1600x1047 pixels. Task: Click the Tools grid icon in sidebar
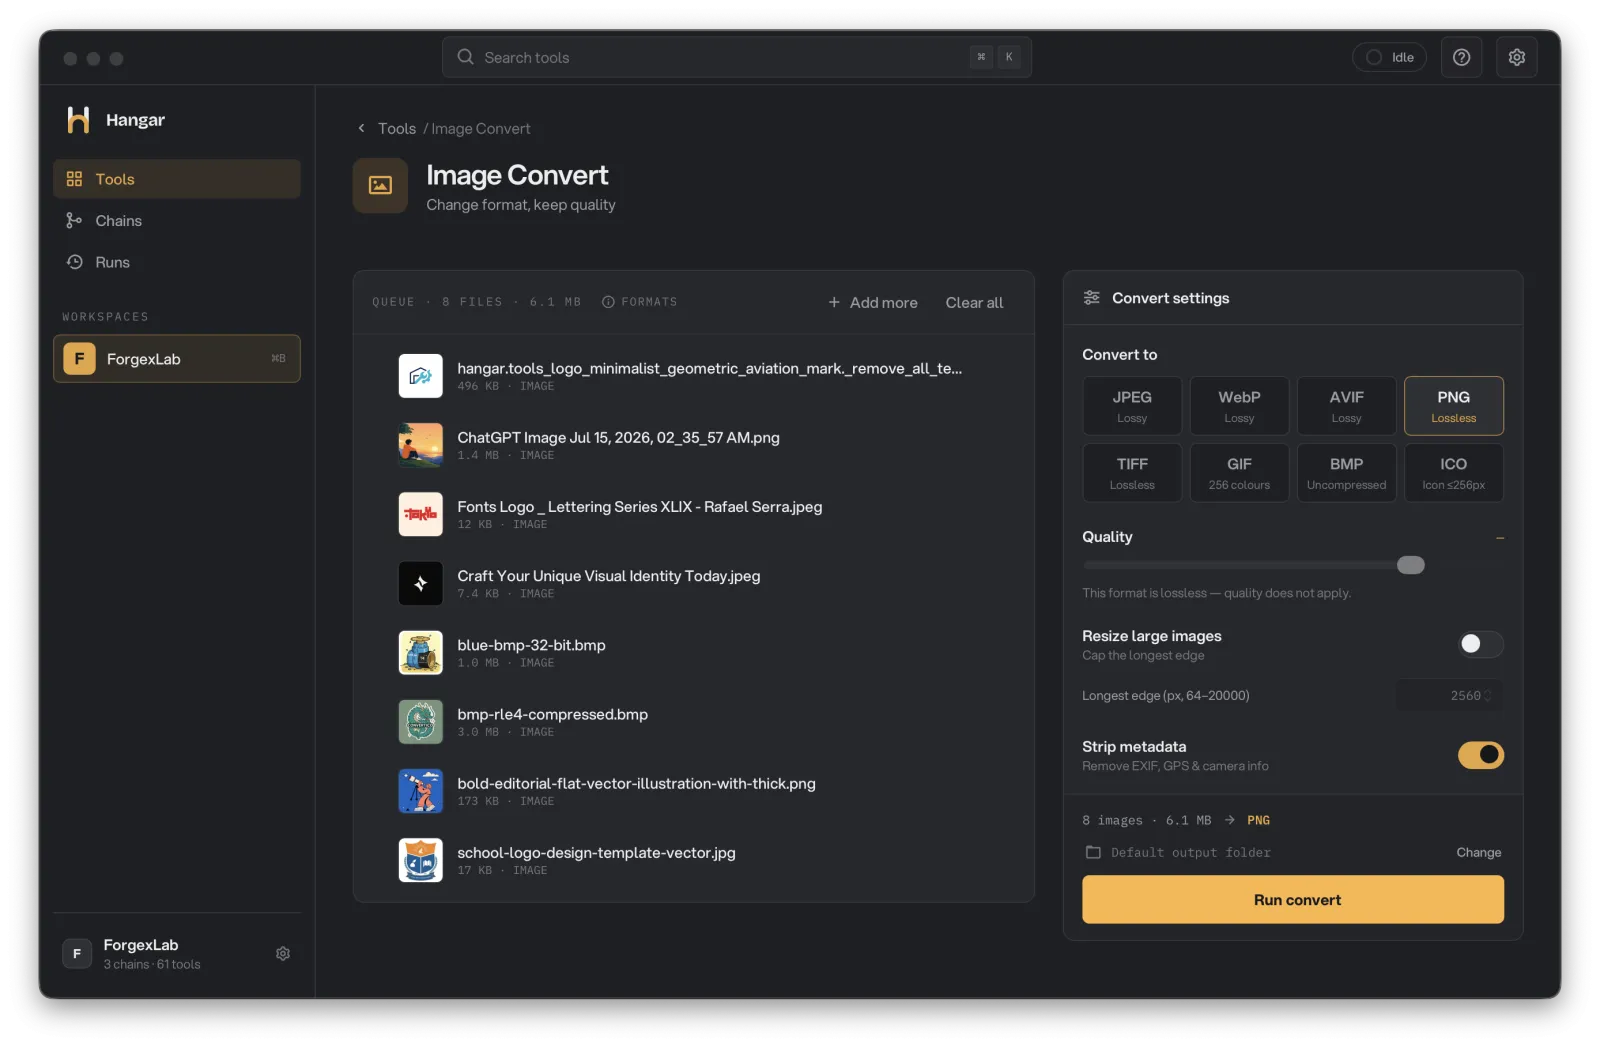(74, 179)
